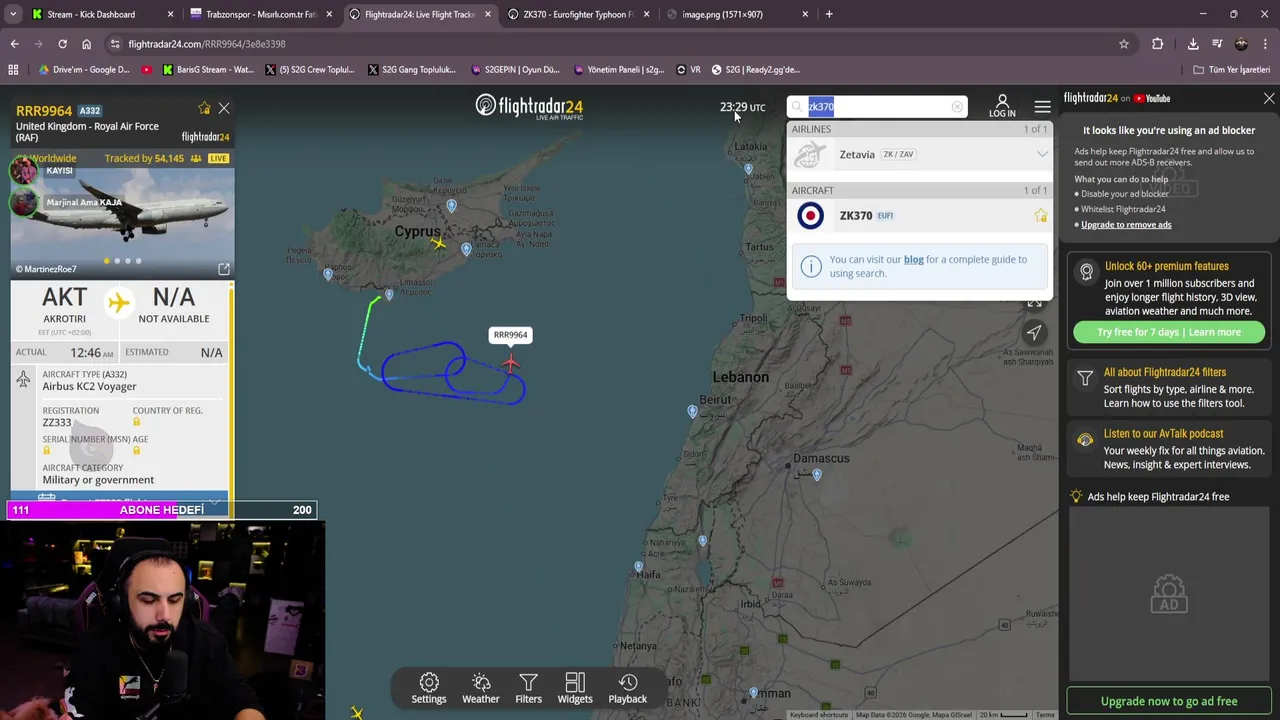1280x720 pixels.
Task: Reload the page
Action: coord(62,44)
